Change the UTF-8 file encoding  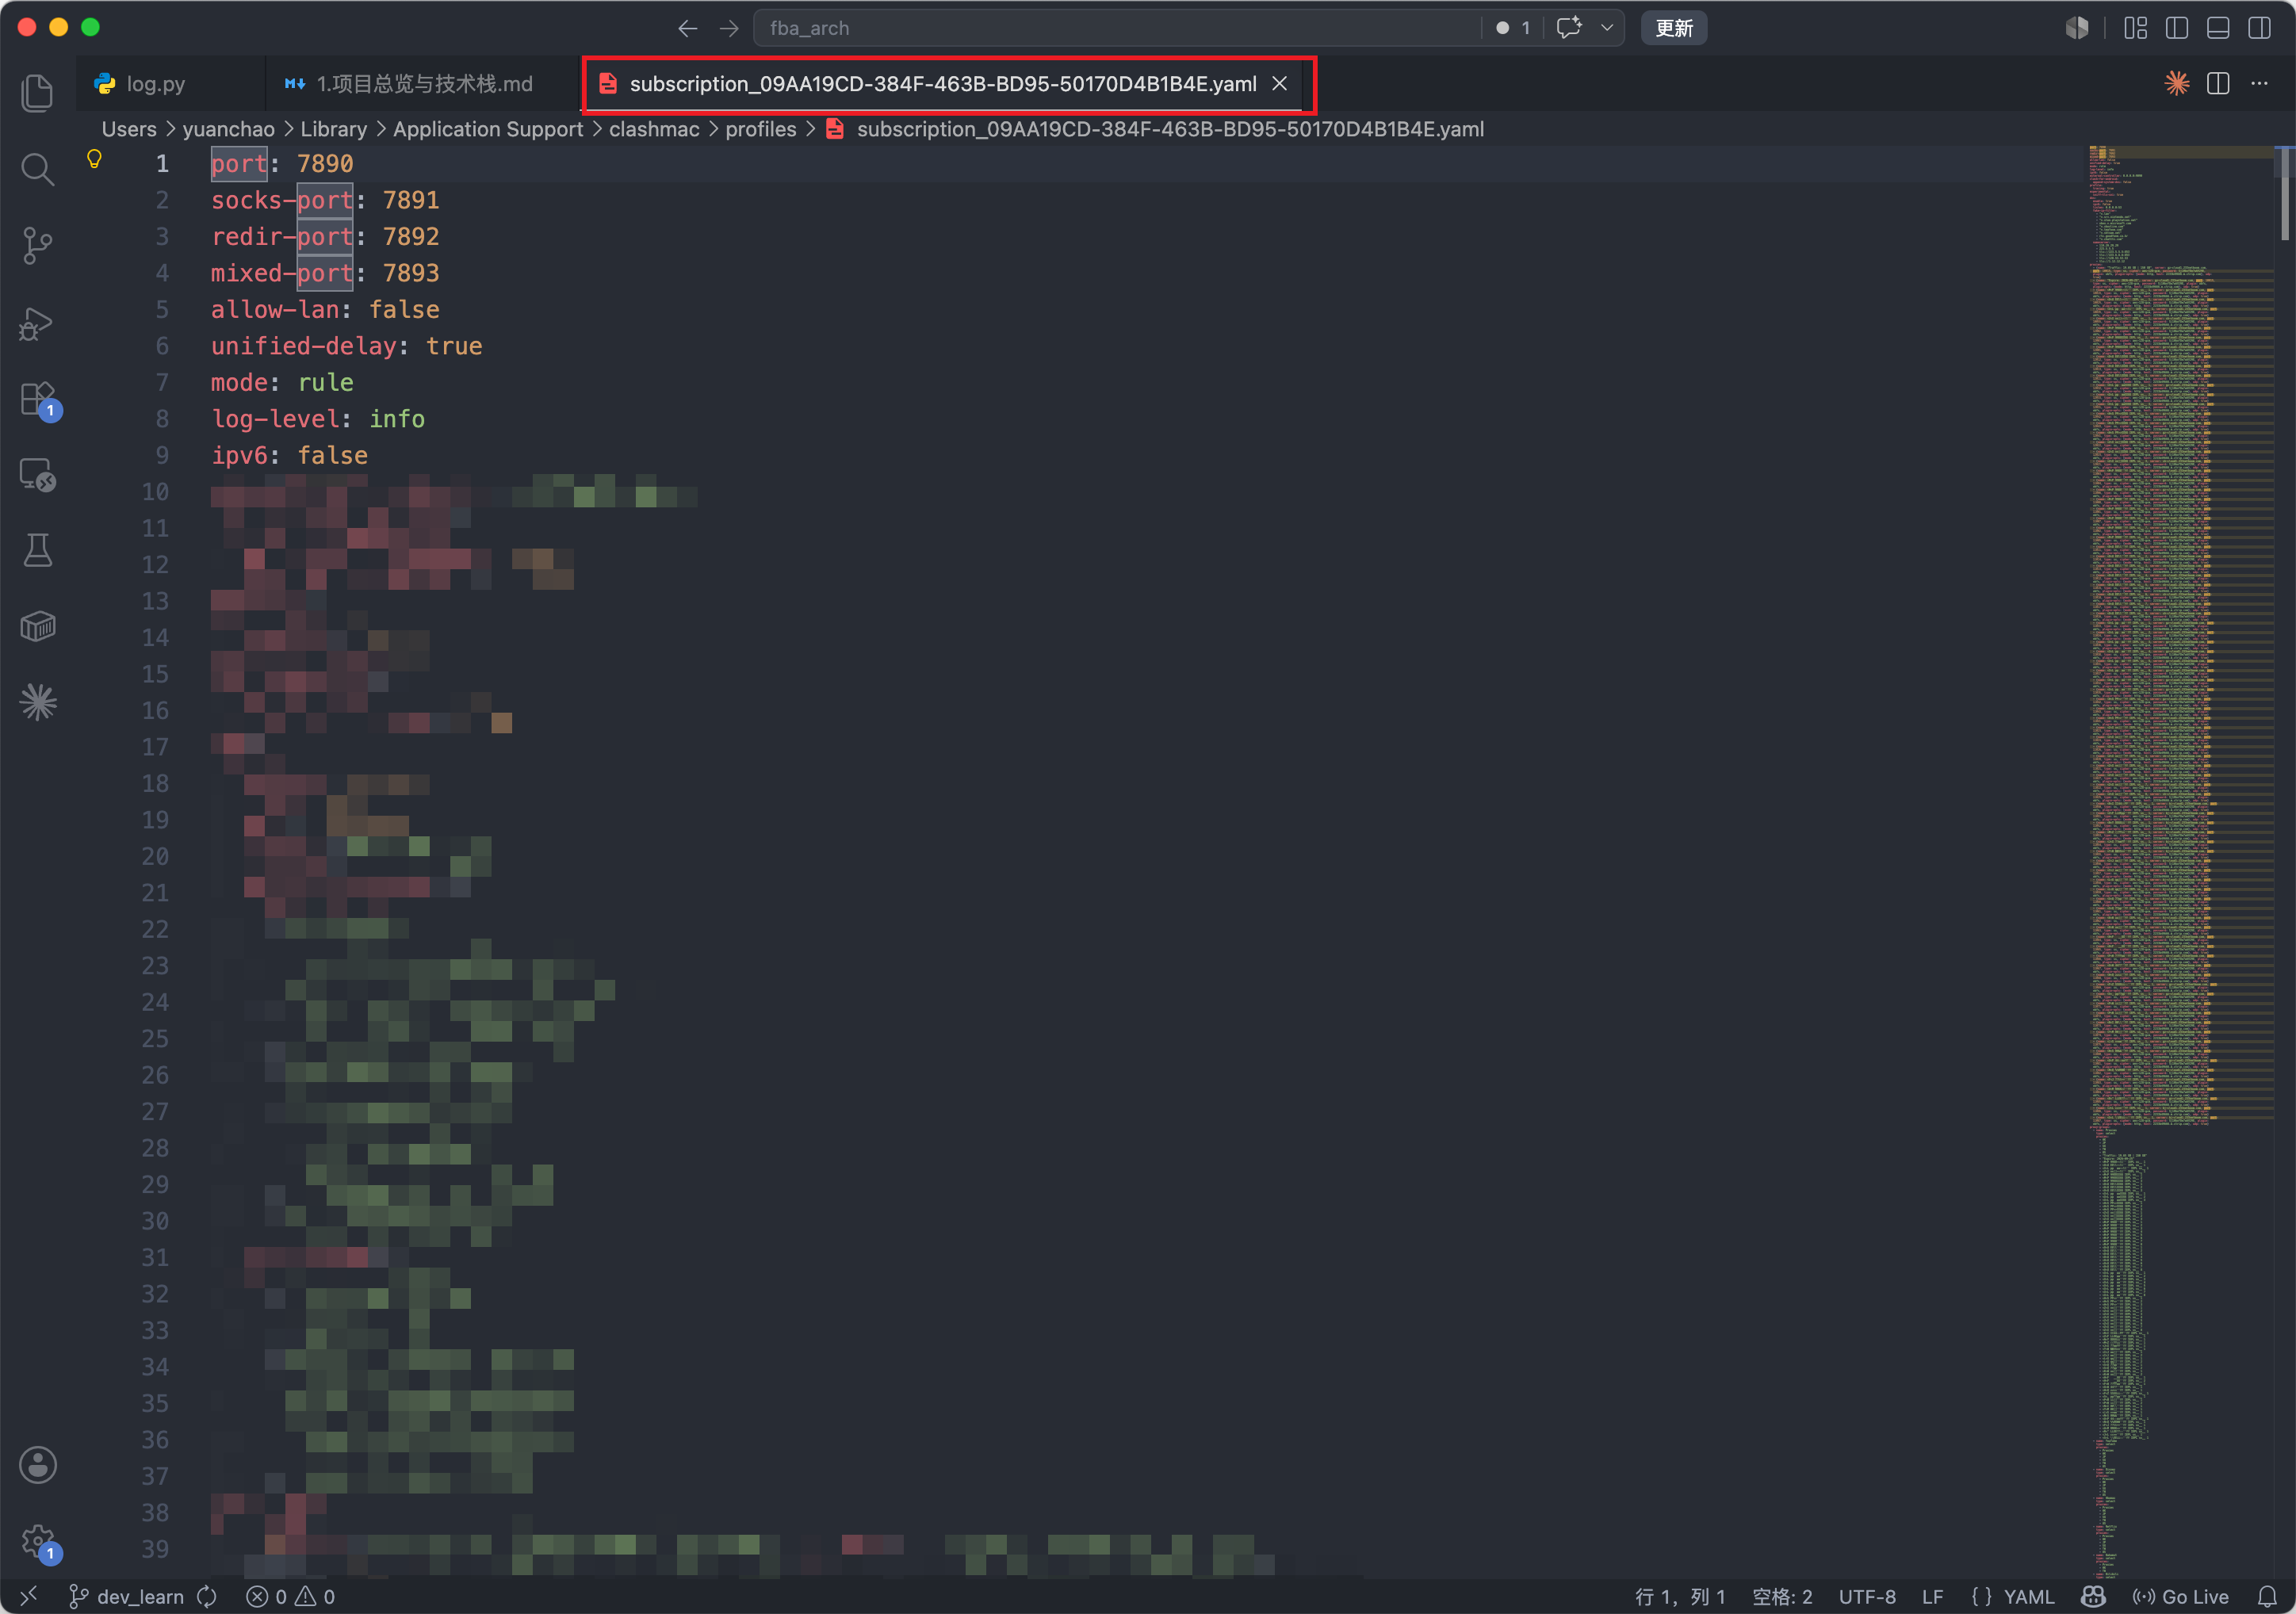tap(1867, 1597)
